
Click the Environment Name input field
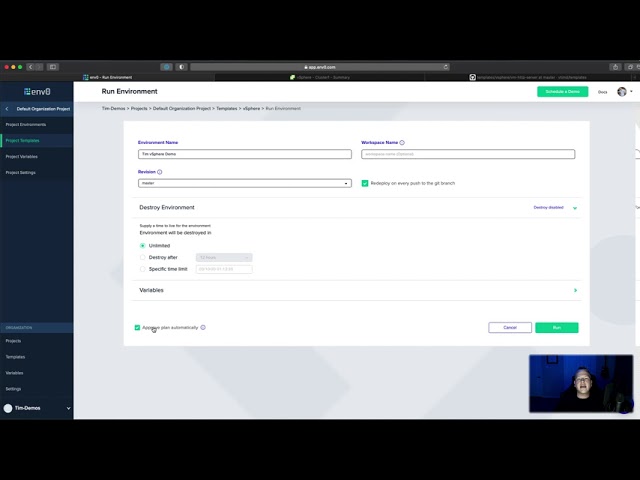244,154
